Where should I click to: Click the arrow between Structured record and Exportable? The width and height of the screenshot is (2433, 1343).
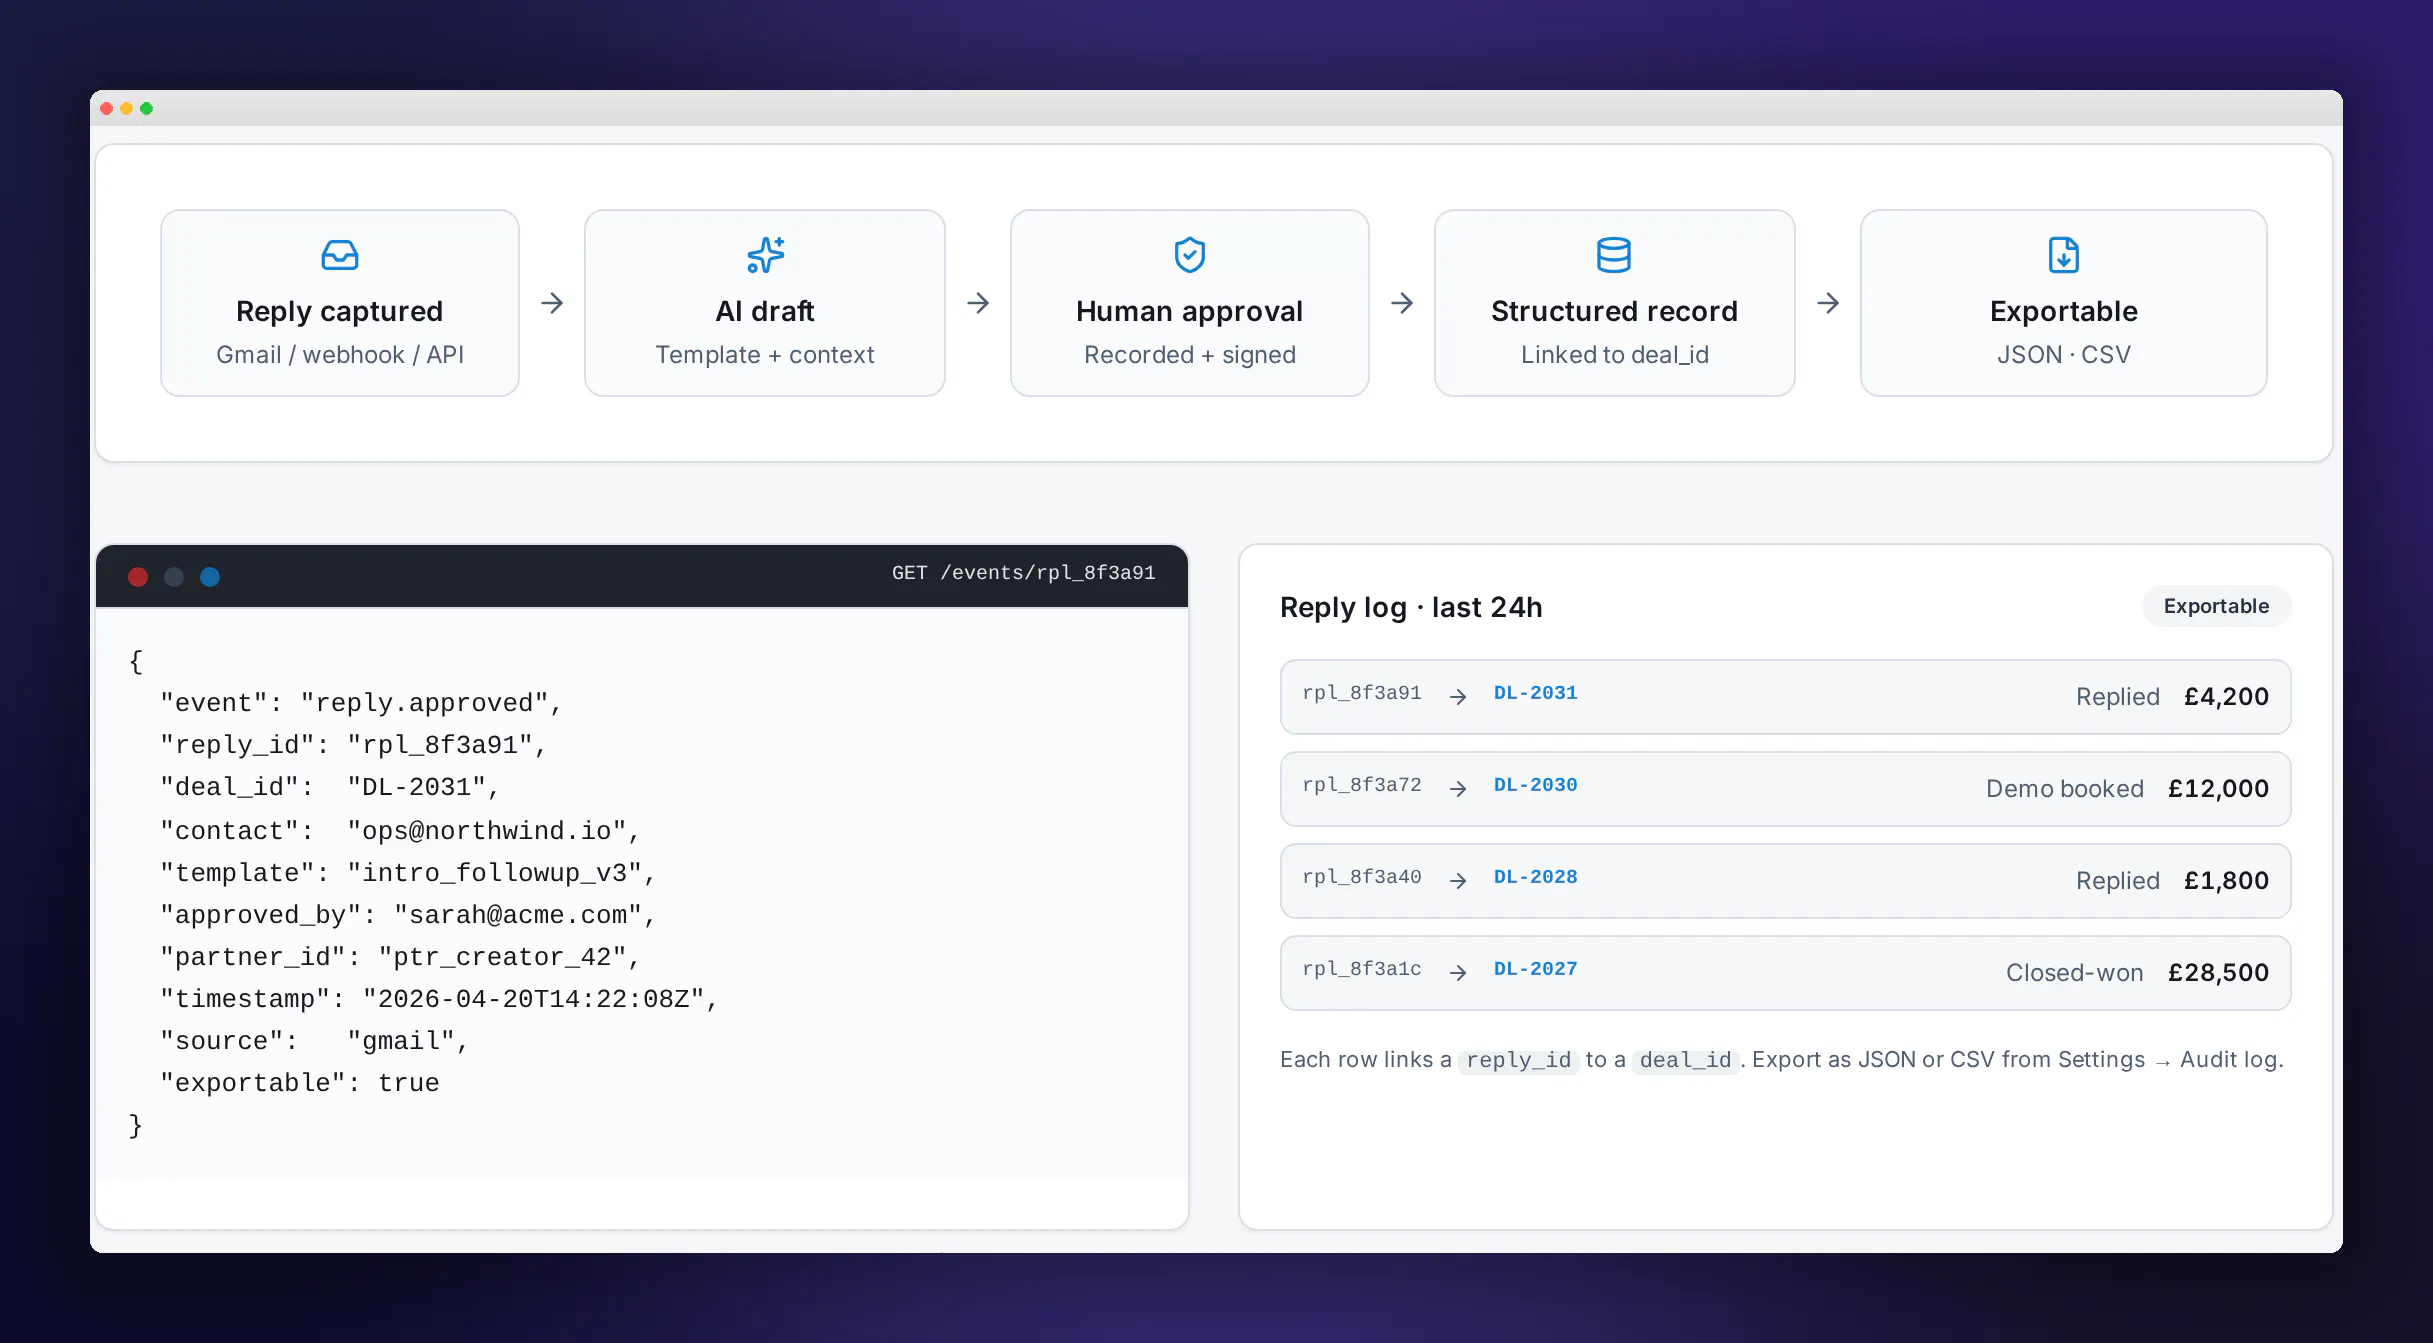pyautogui.click(x=1828, y=303)
